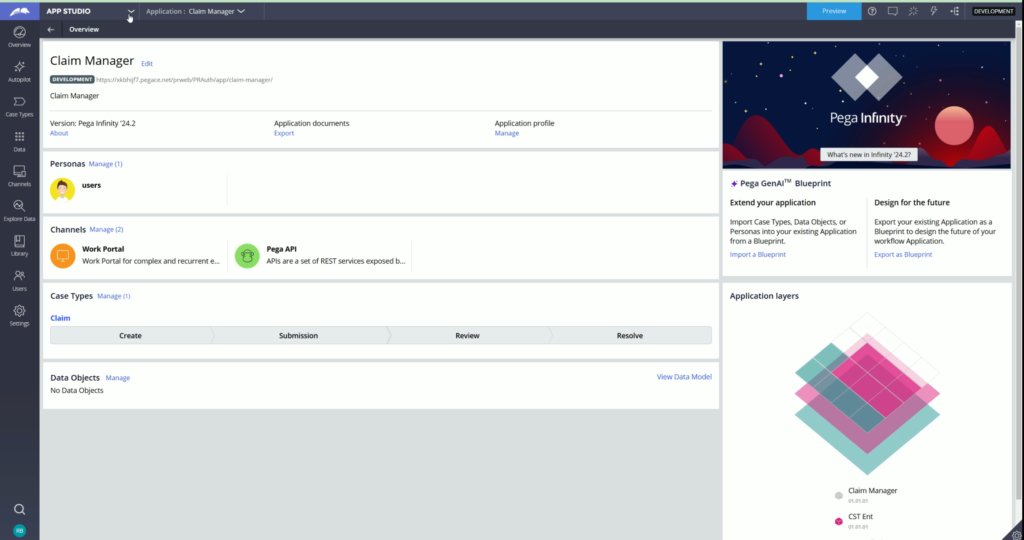This screenshot has height=540, width=1024.
Task: Open the help question mark icon
Action: pos(872,11)
